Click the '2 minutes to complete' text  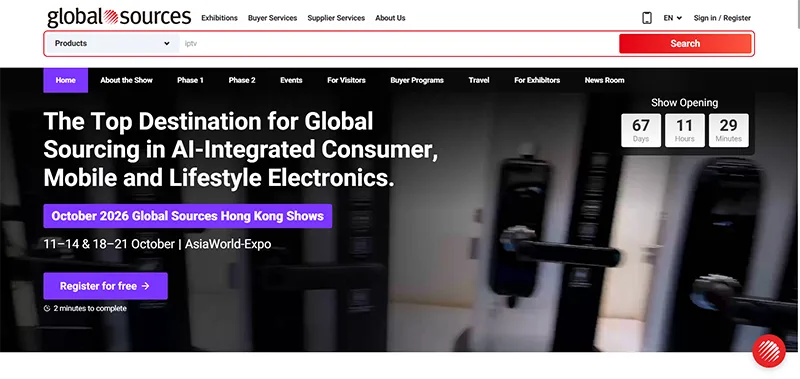point(90,309)
